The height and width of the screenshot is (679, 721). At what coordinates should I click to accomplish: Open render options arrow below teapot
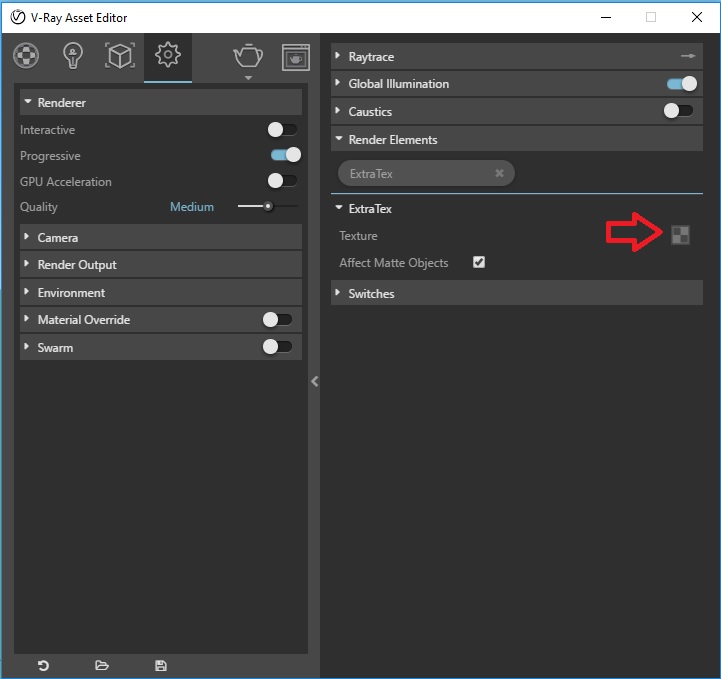click(248, 78)
